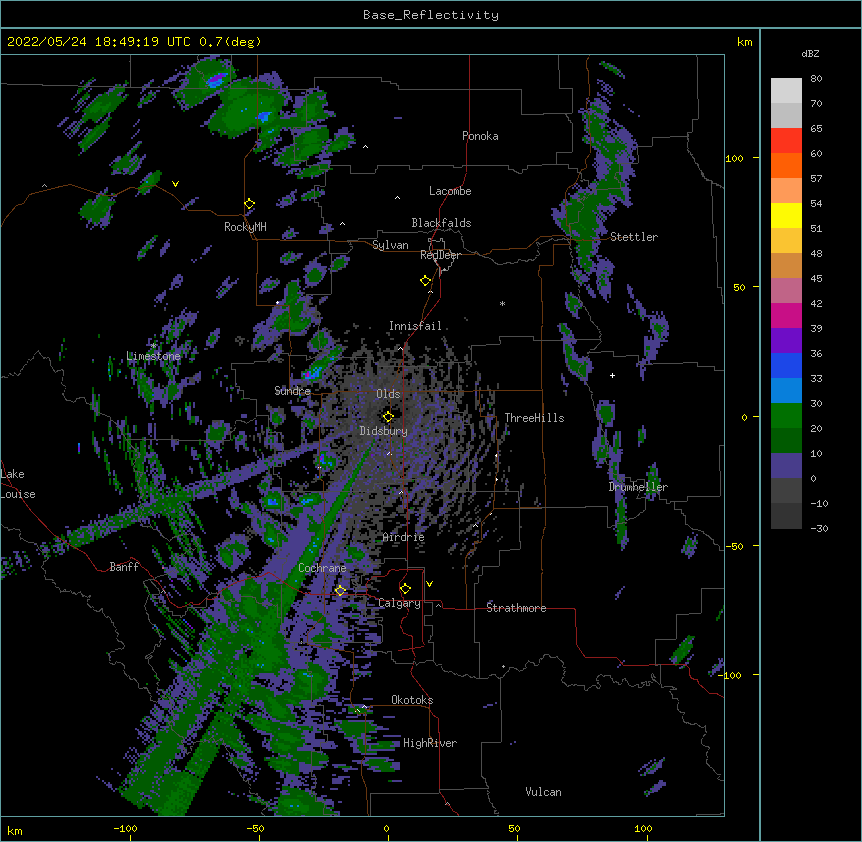Click the Calgary city label
The width and height of the screenshot is (862, 842).
coord(400,603)
